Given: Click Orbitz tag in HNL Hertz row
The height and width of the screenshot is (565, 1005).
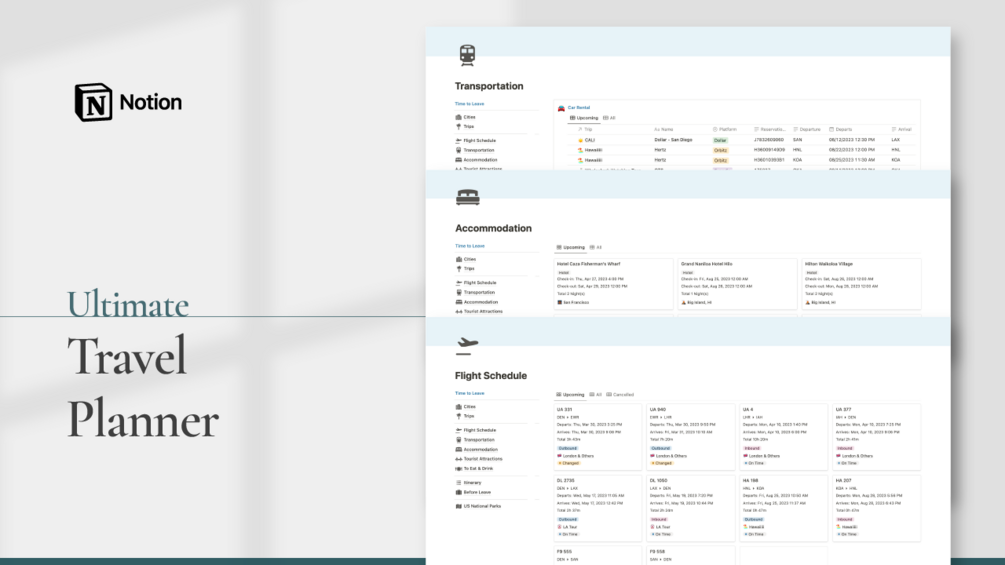Looking at the screenshot, I should [720, 151].
